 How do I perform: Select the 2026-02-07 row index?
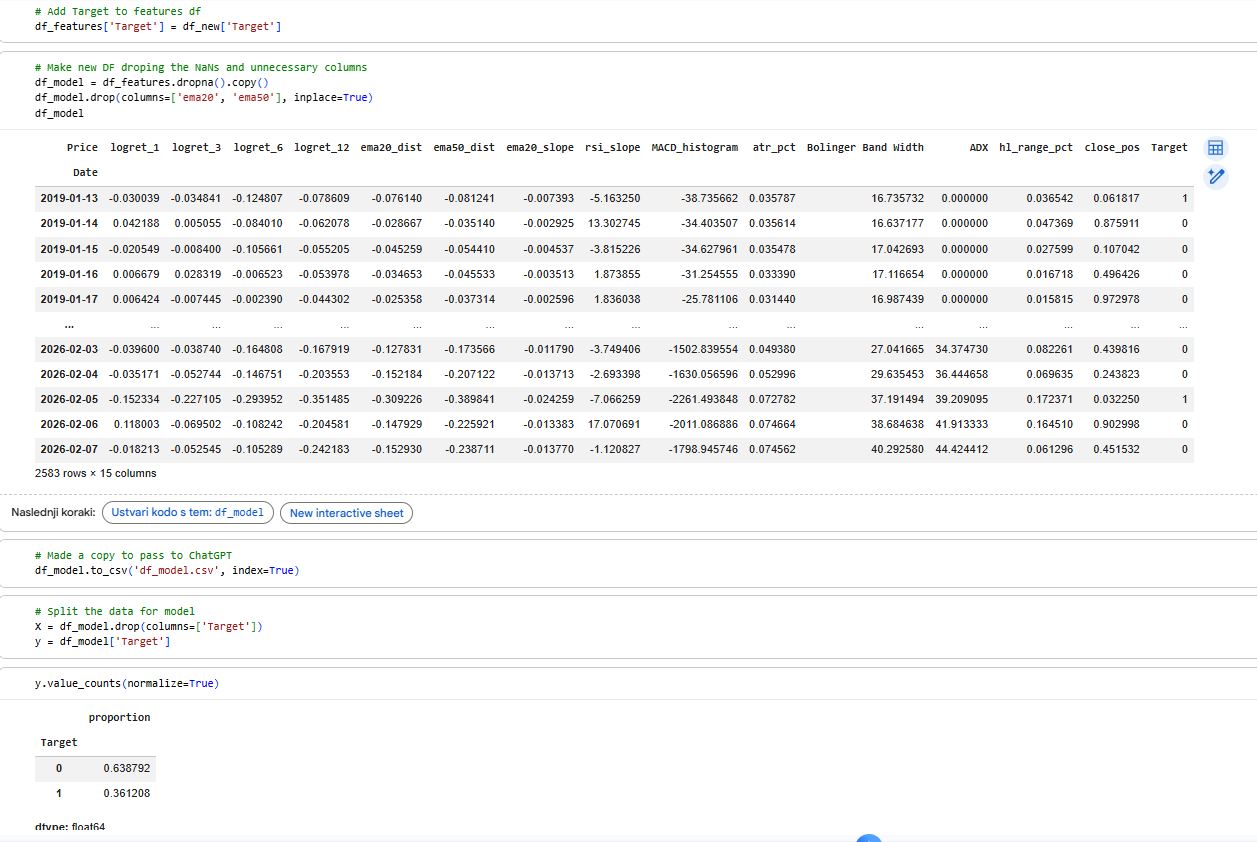coord(69,449)
